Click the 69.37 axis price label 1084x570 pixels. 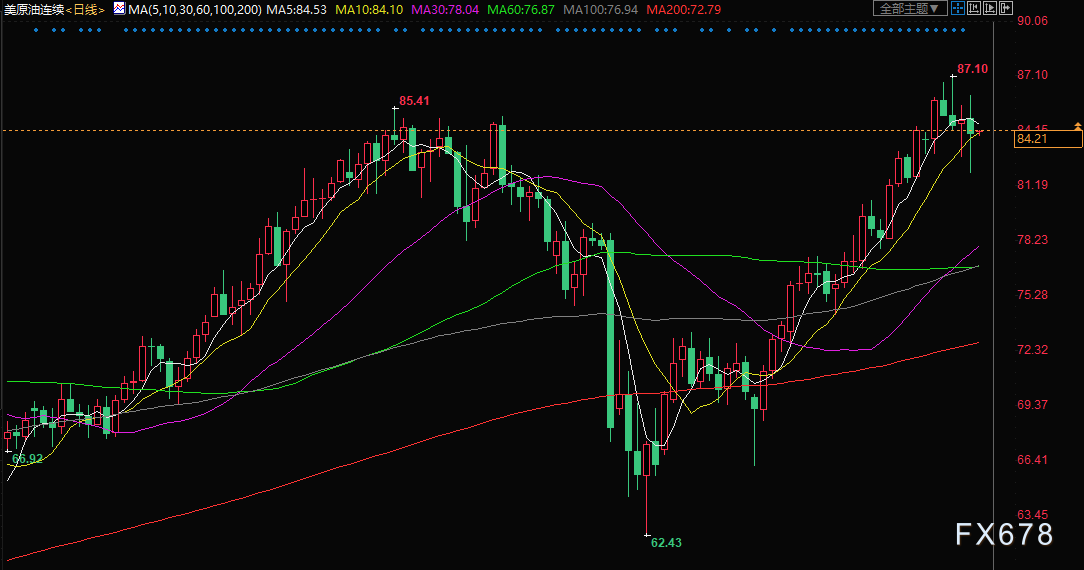[x=1032, y=404]
